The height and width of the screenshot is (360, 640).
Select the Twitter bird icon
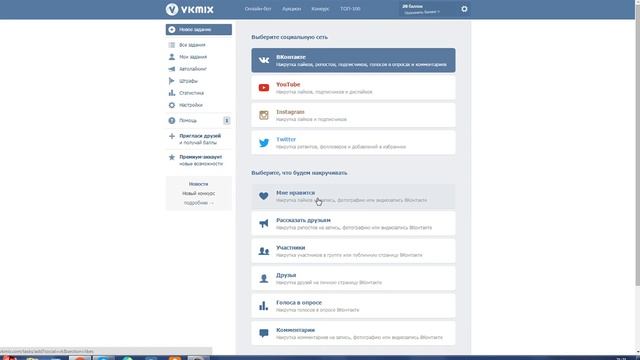point(264,143)
